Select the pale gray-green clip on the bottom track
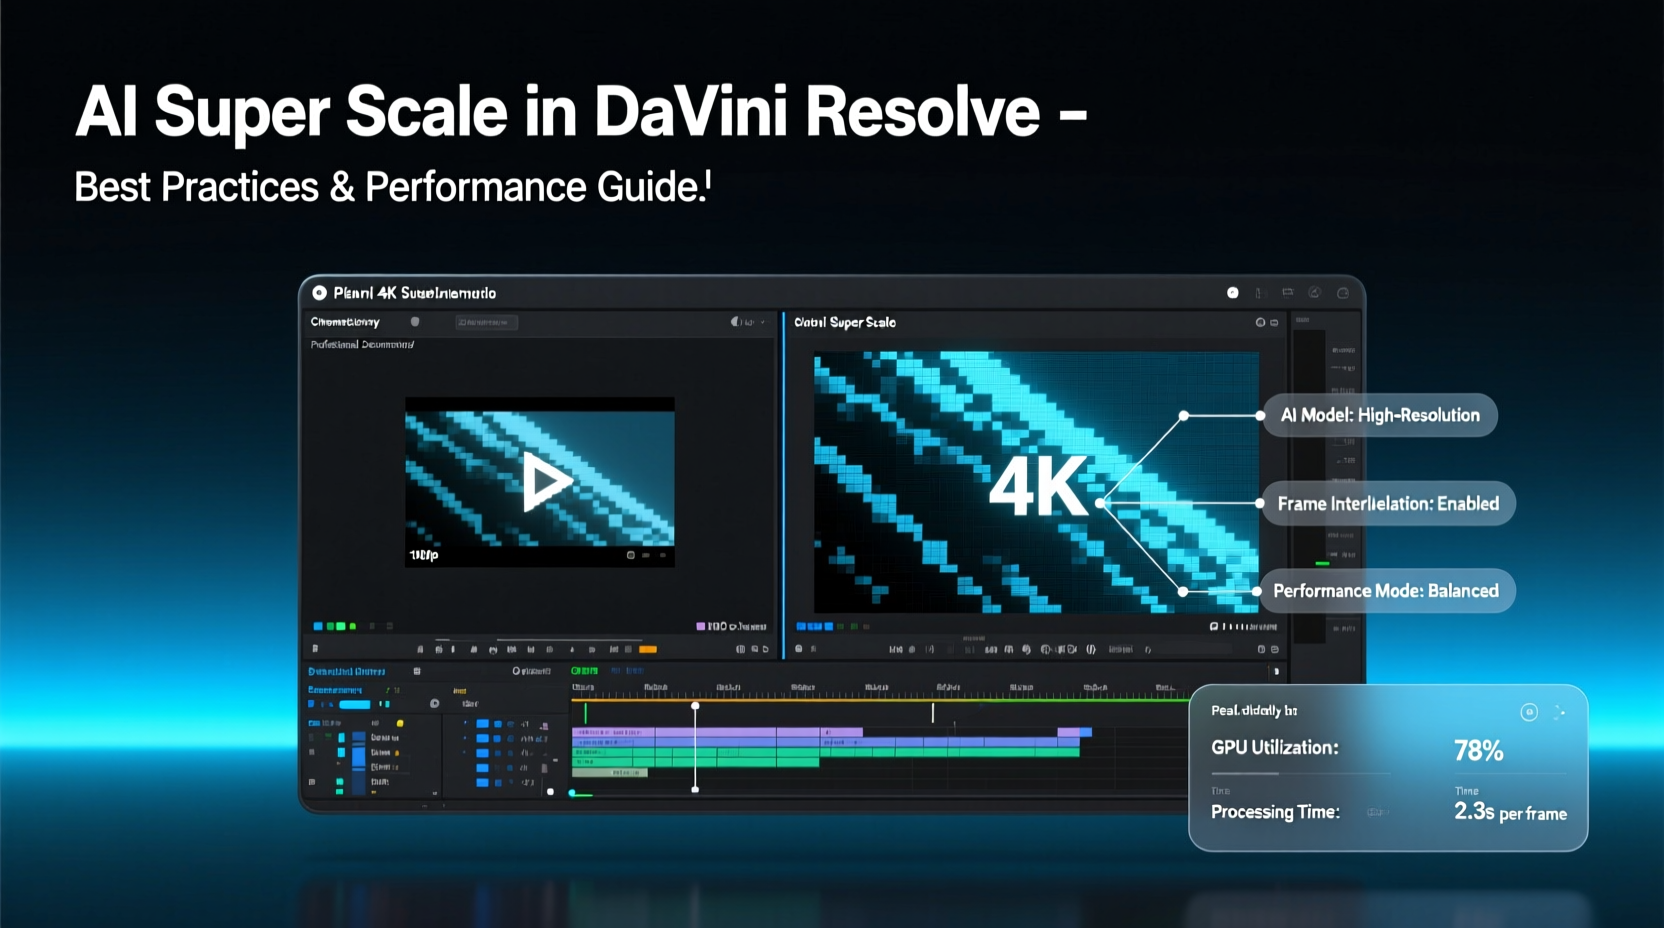This screenshot has height=928, width=1664. click(x=610, y=772)
